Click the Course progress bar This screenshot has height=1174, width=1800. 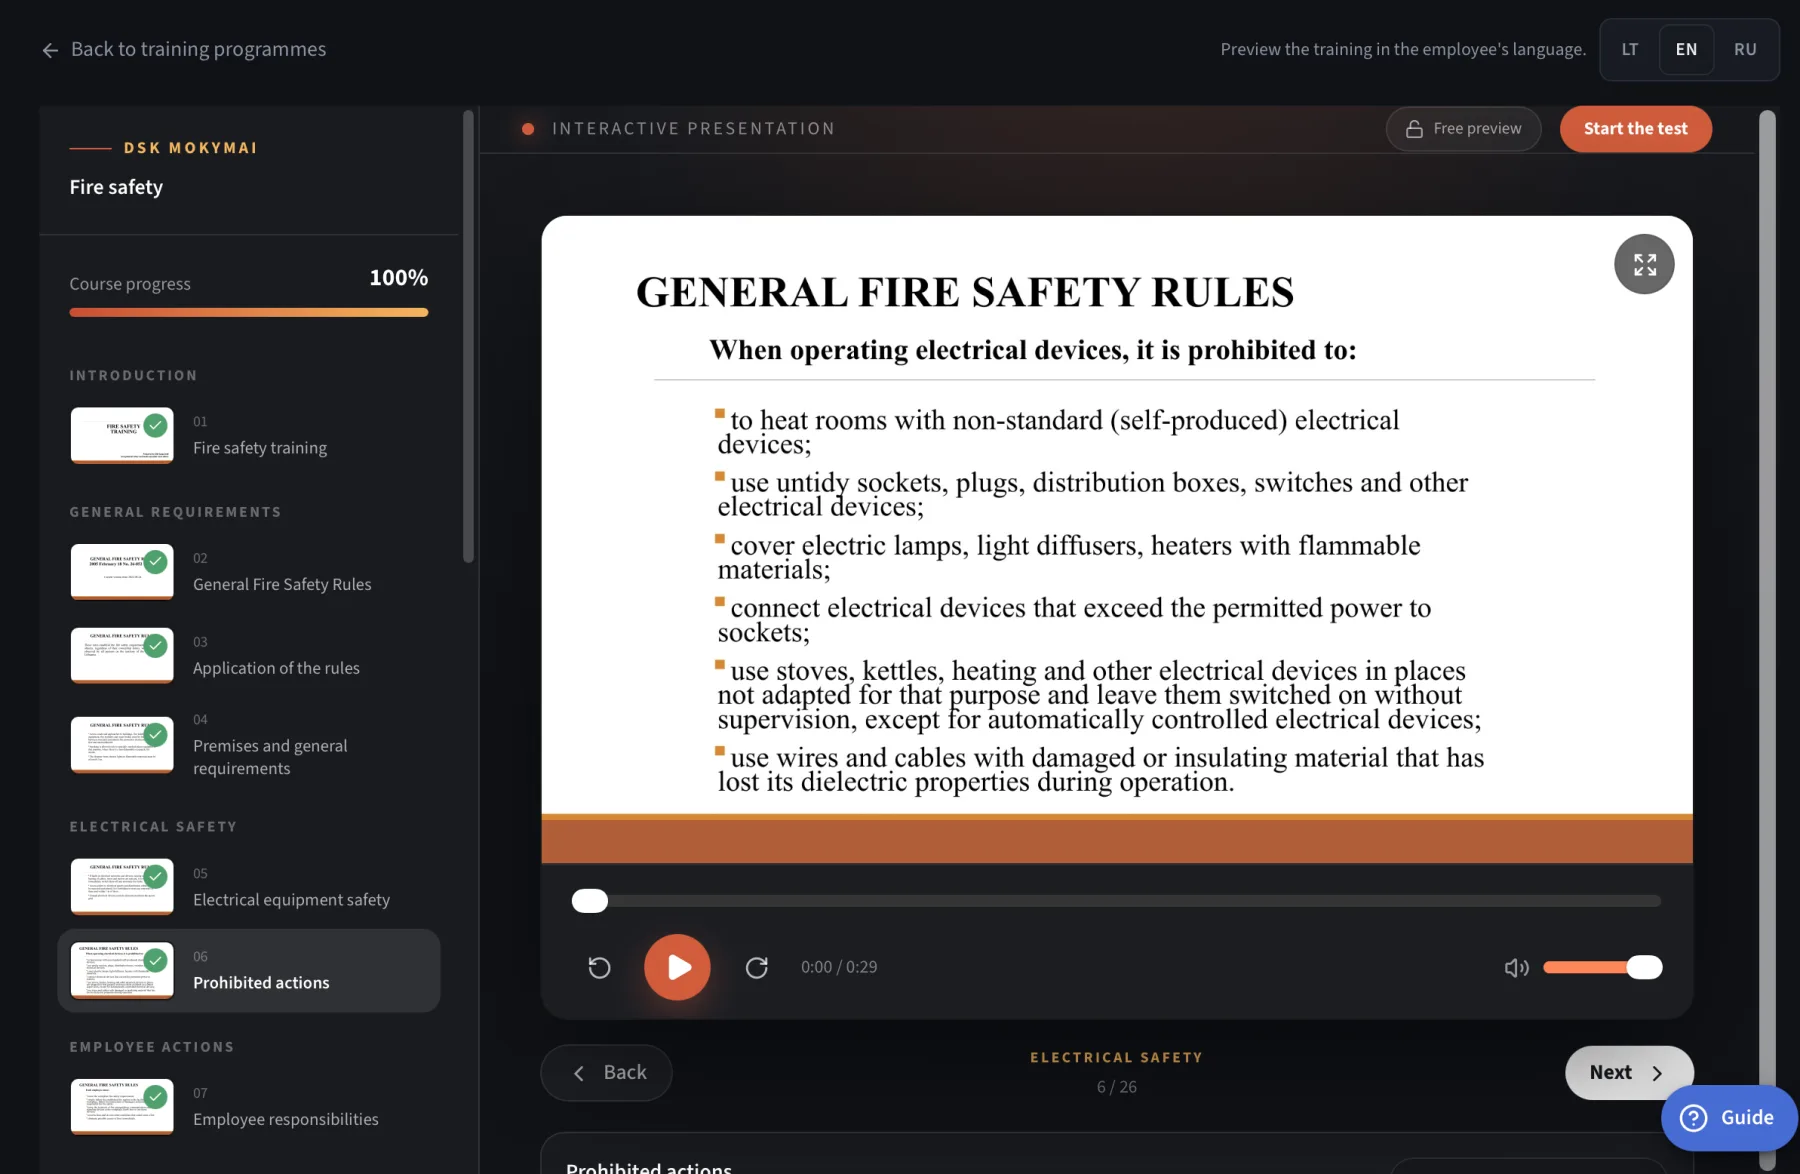click(x=249, y=312)
